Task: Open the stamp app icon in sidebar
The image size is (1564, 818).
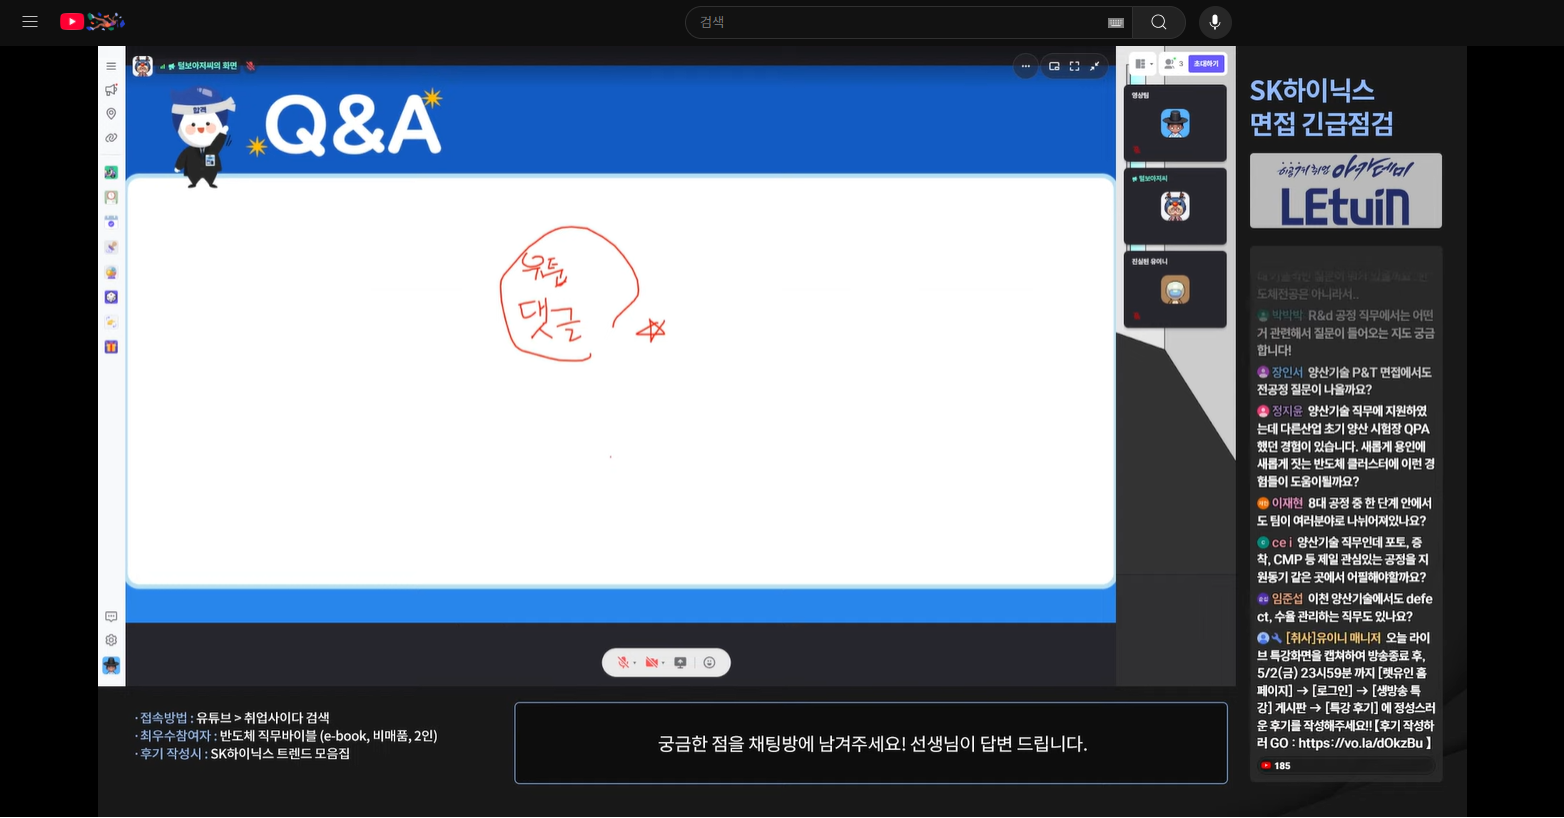Action: click(x=111, y=247)
